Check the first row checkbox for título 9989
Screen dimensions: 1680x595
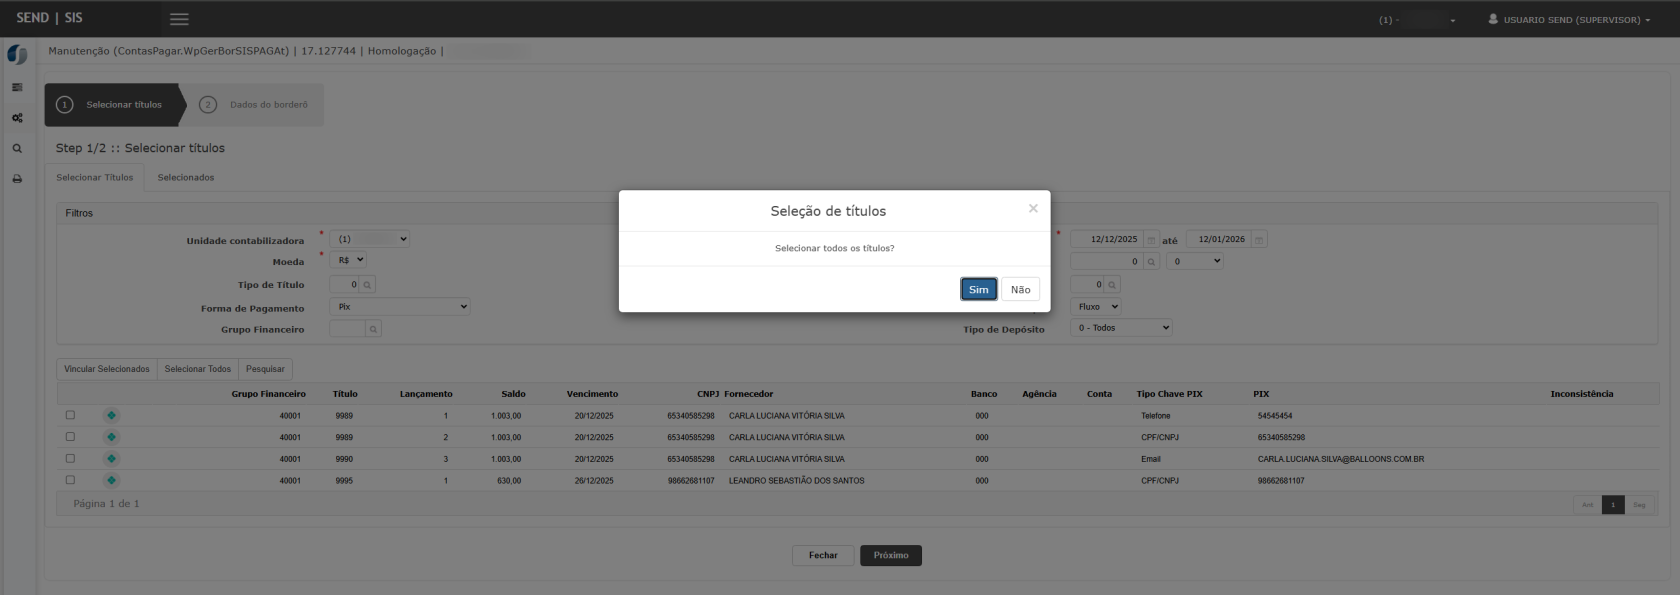[x=70, y=415]
